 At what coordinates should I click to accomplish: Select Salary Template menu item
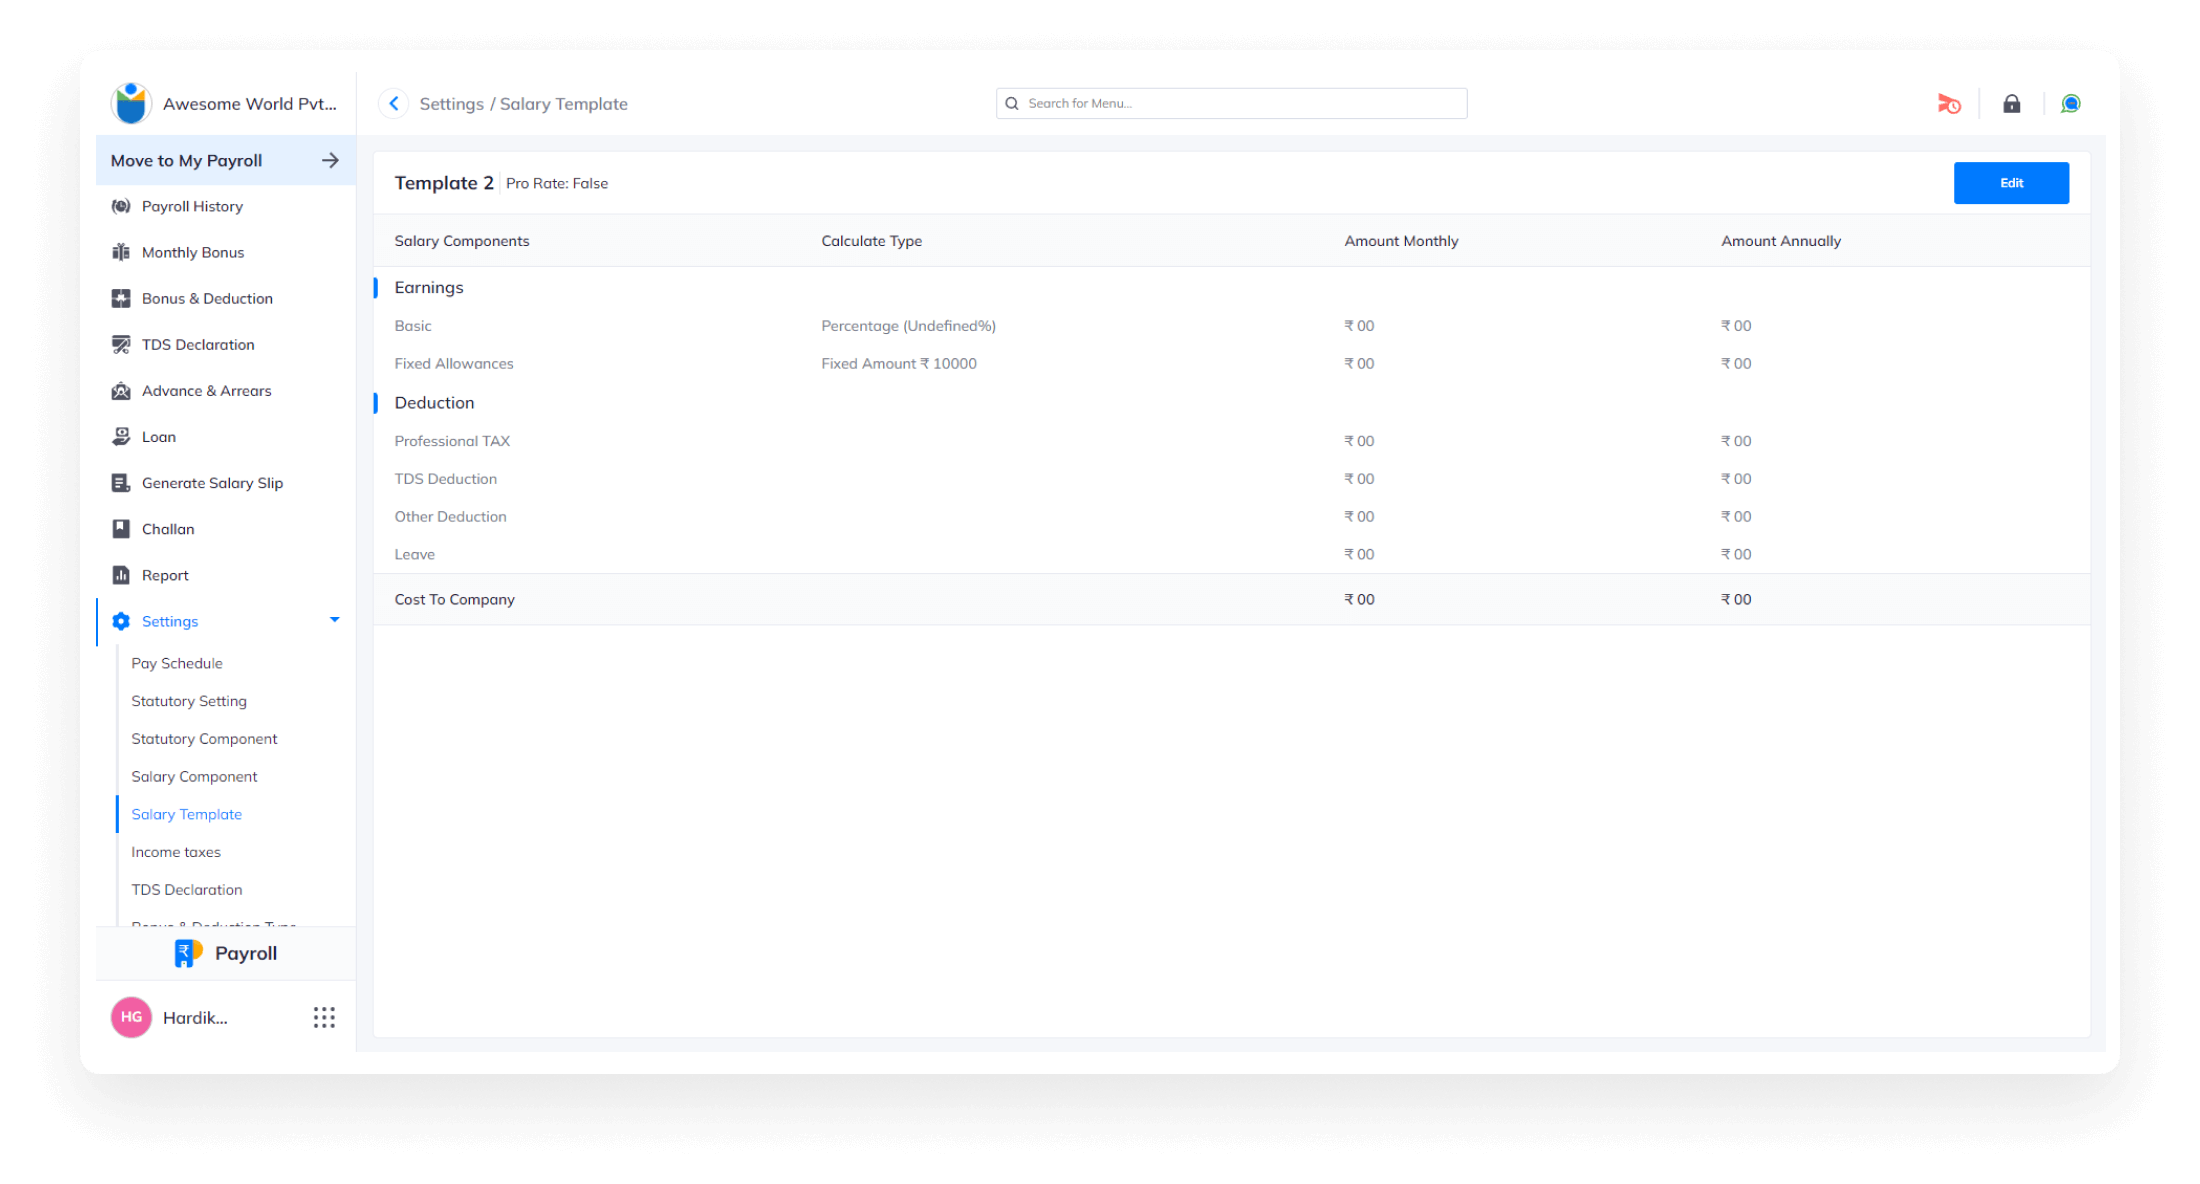pyautogui.click(x=187, y=814)
